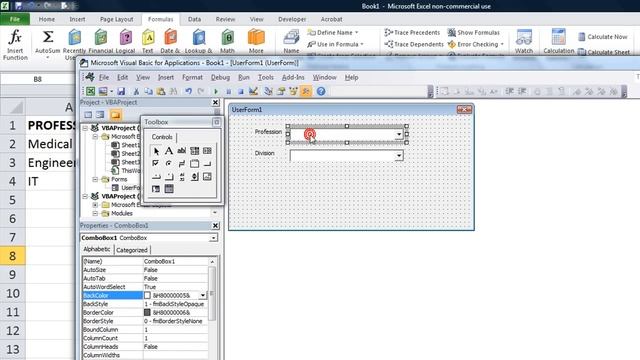Viewport: 640px width, 360px height.
Task: Collapse the Forms folder node
Action: pos(95,179)
